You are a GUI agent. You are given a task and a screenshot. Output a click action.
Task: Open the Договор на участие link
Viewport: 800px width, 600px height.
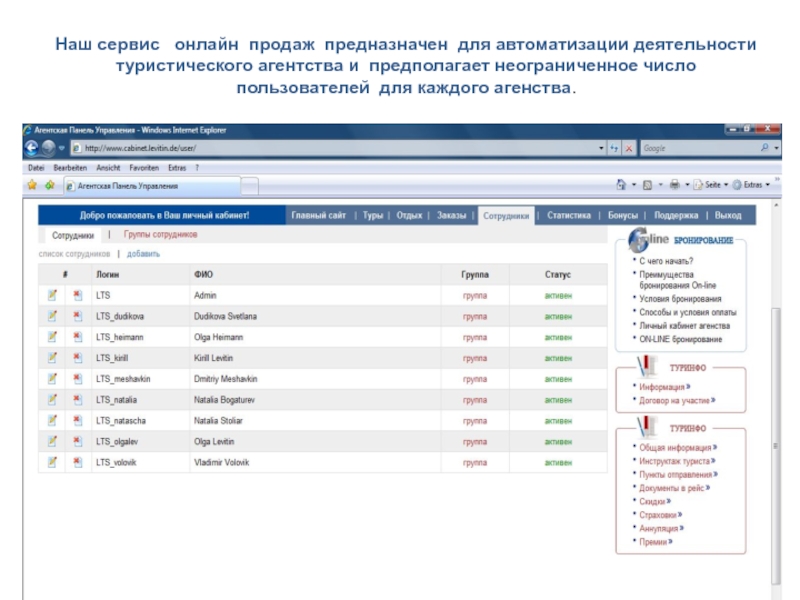pos(677,400)
